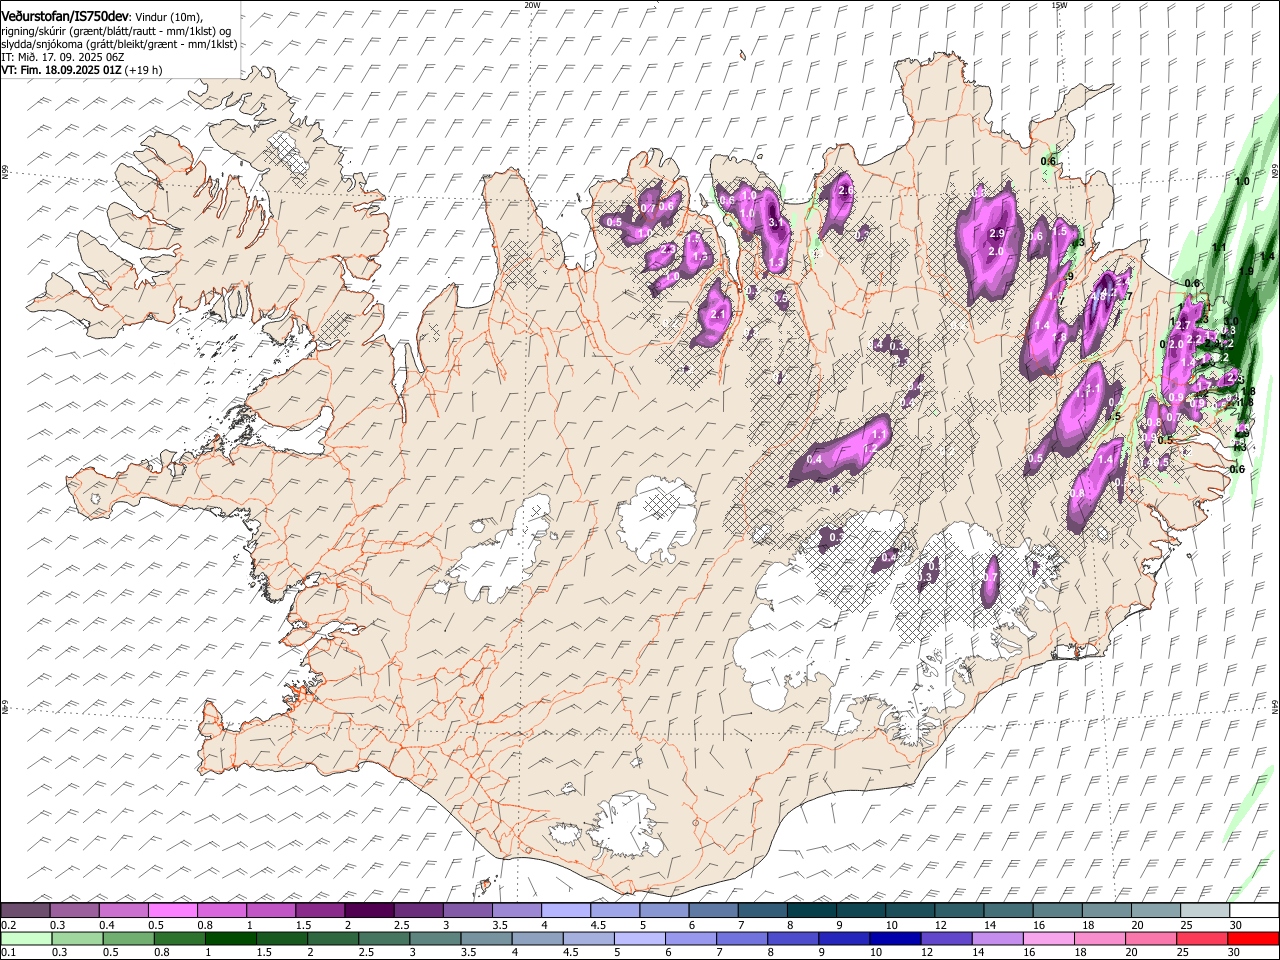Click the '2.6' snowfall value on the map
The width and height of the screenshot is (1280, 960).
[845, 190]
